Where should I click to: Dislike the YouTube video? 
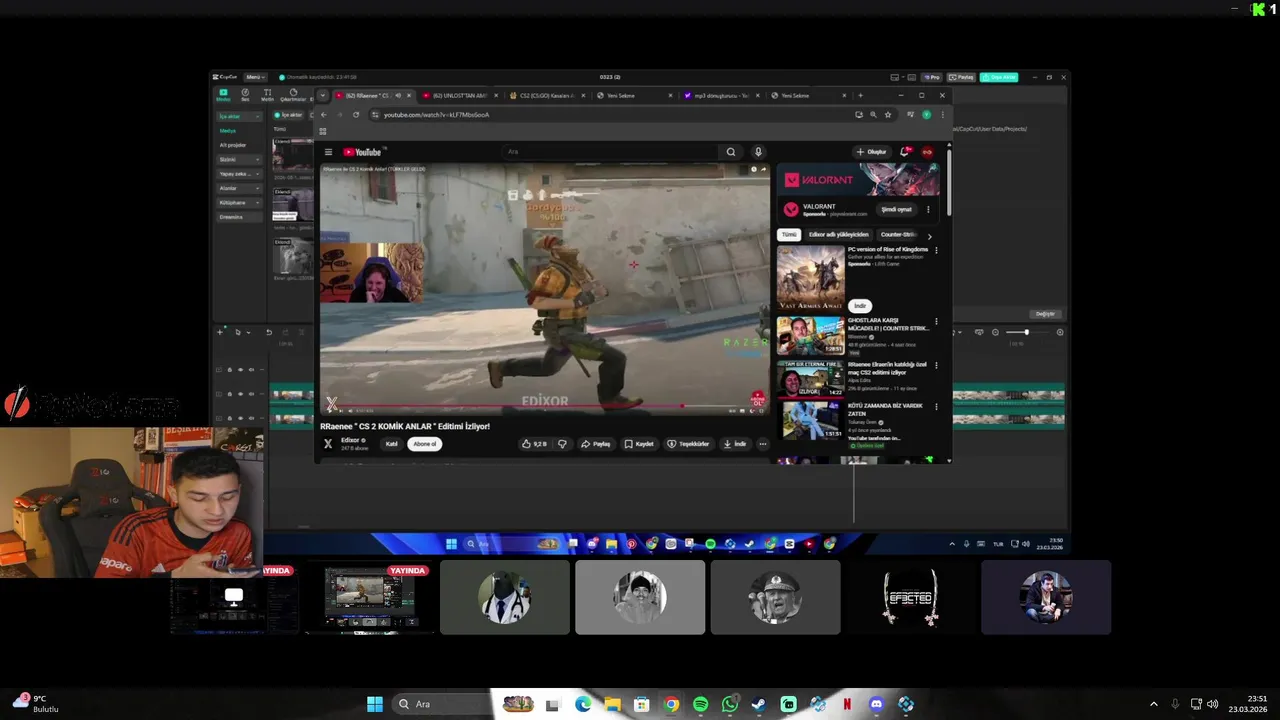click(562, 444)
